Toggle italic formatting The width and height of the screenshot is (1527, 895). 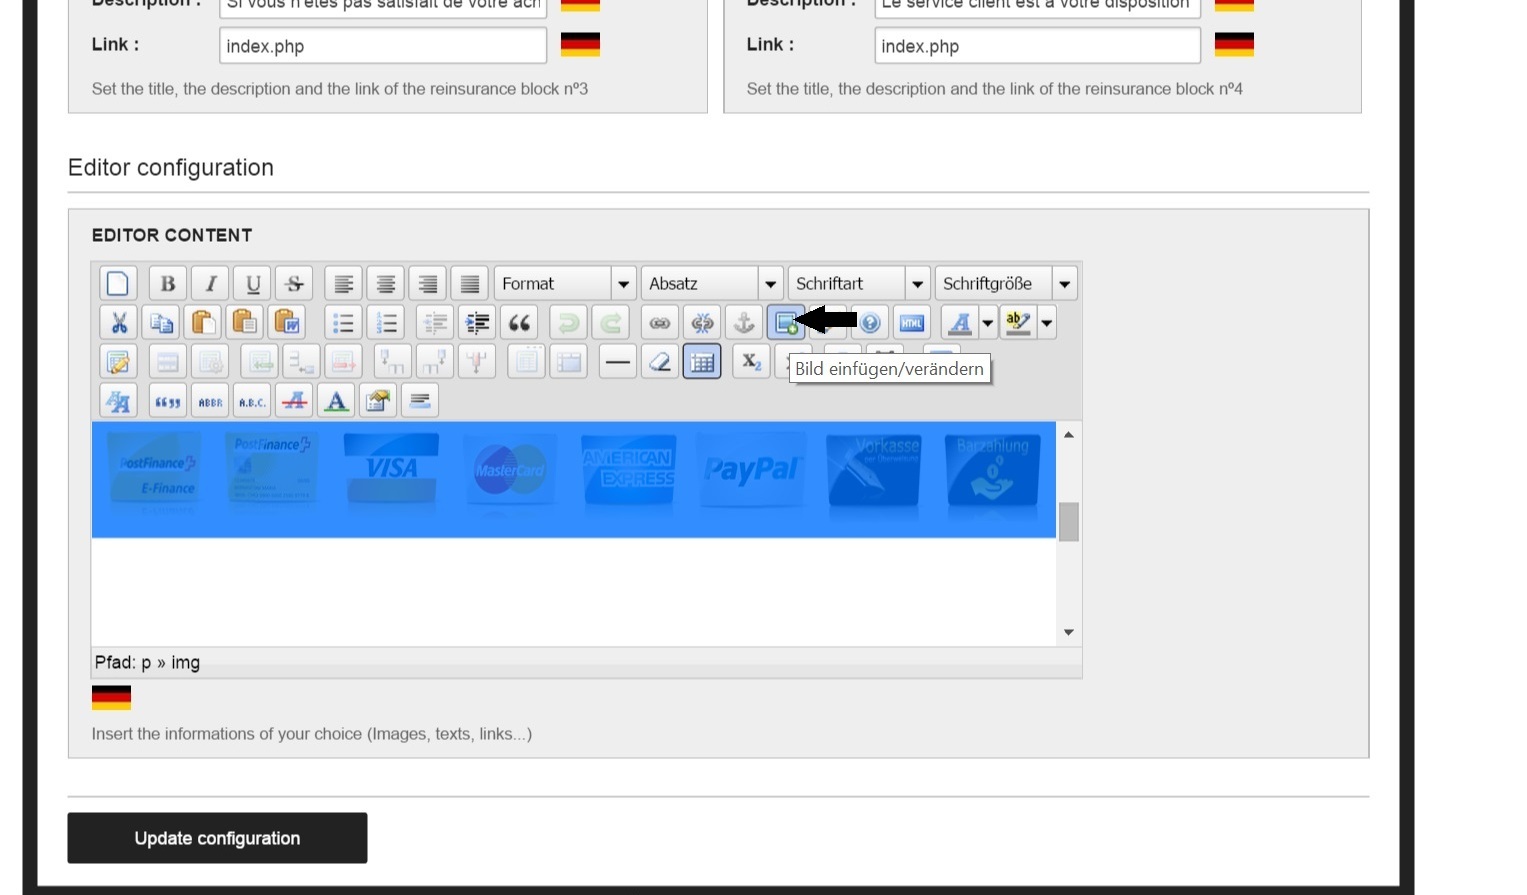[211, 284]
